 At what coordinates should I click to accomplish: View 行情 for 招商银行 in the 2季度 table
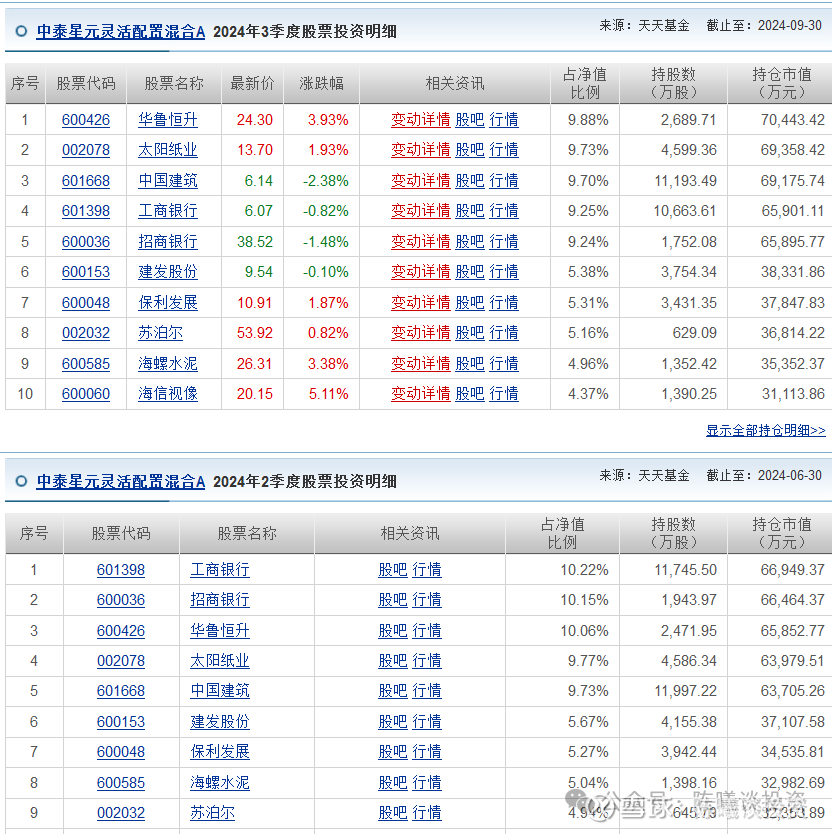click(427, 601)
